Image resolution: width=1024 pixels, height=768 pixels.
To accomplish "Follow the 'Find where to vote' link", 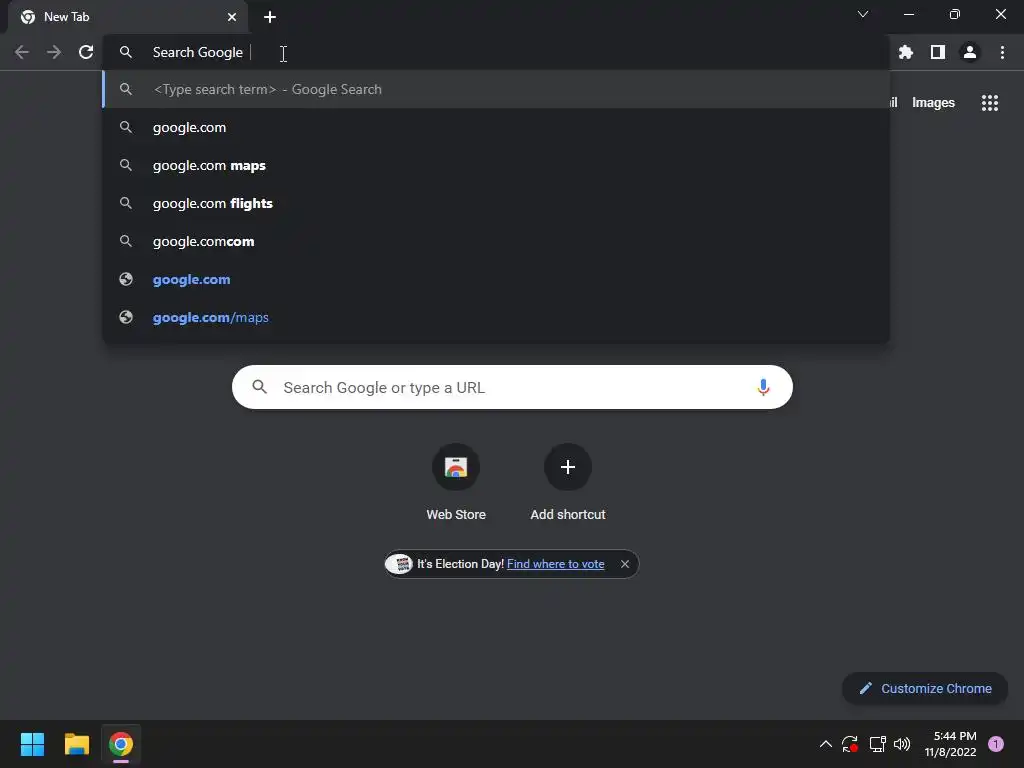I will pos(555,564).
